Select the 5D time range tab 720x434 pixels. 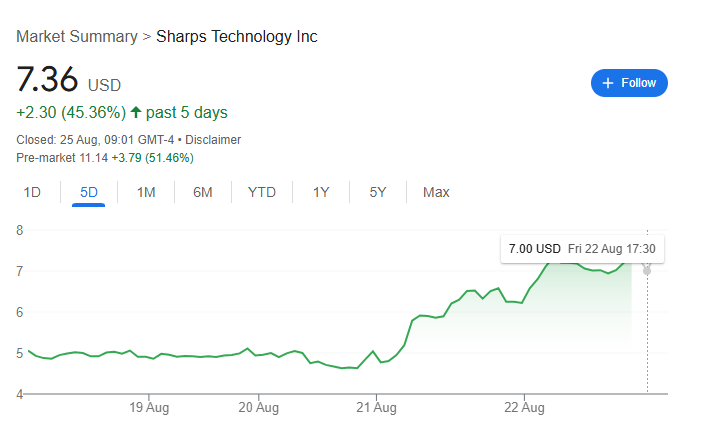click(89, 192)
